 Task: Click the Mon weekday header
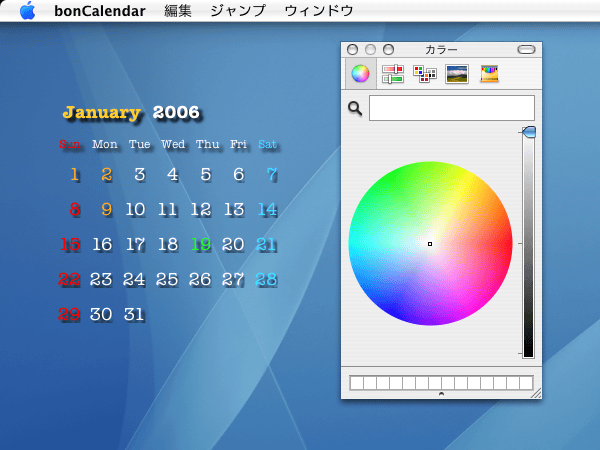(105, 145)
